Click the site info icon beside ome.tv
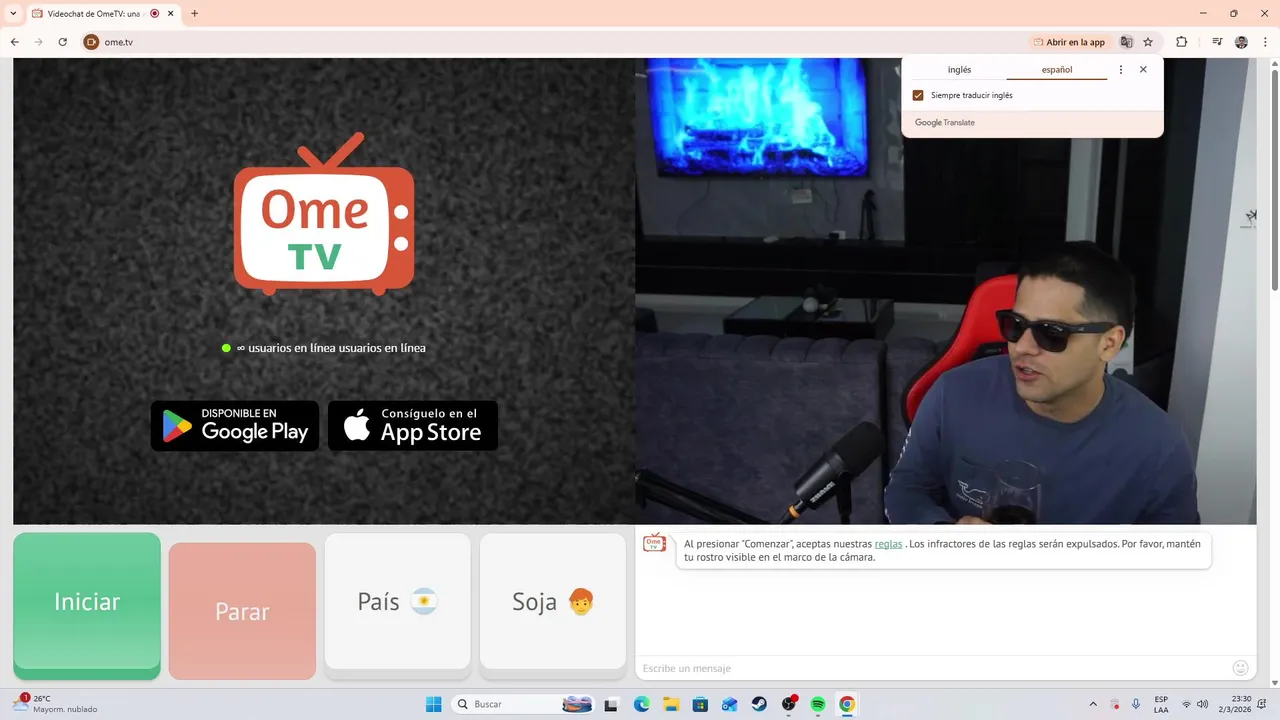Viewport: 1280px width, 720px height. point(91,42)
